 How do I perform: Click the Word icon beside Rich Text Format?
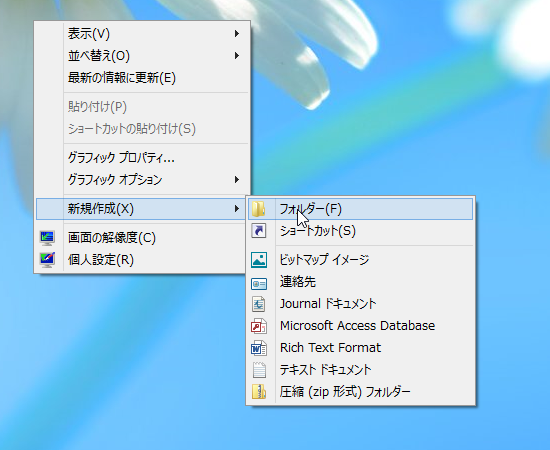[x=259, y=348]
